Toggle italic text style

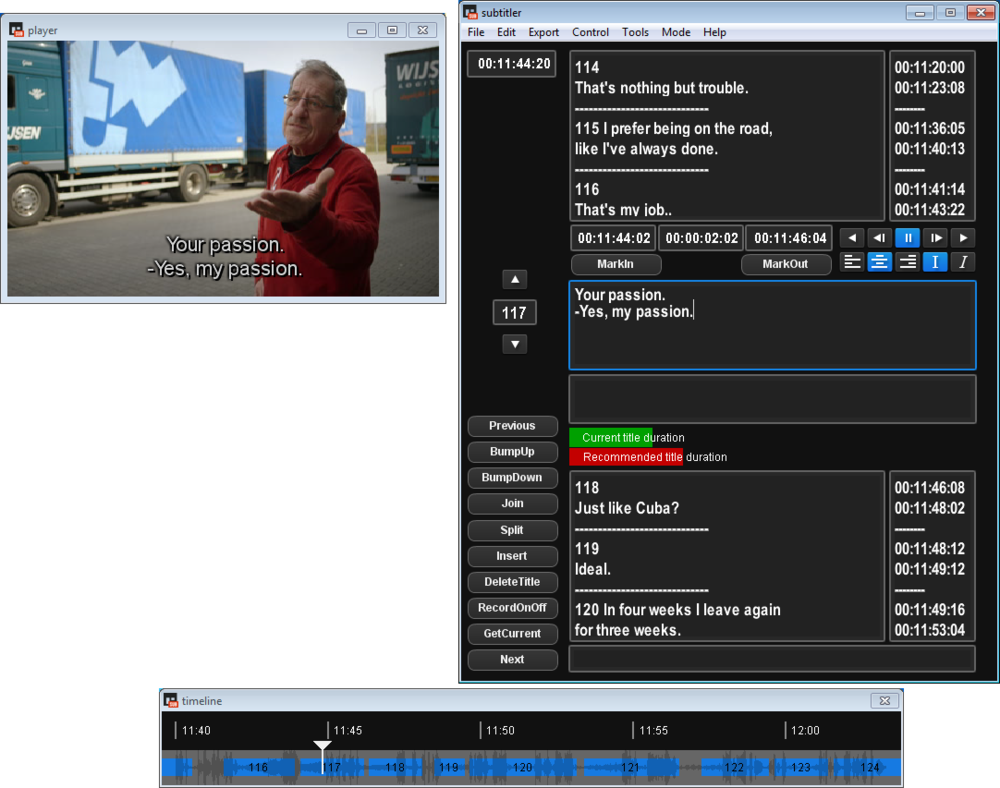click(x=963, y=262)
